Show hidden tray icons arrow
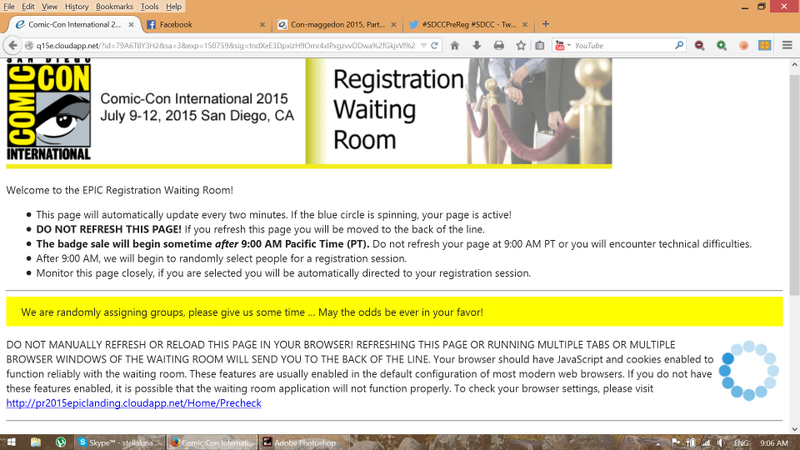Viewport: 800px width, 450px height. 659,443
